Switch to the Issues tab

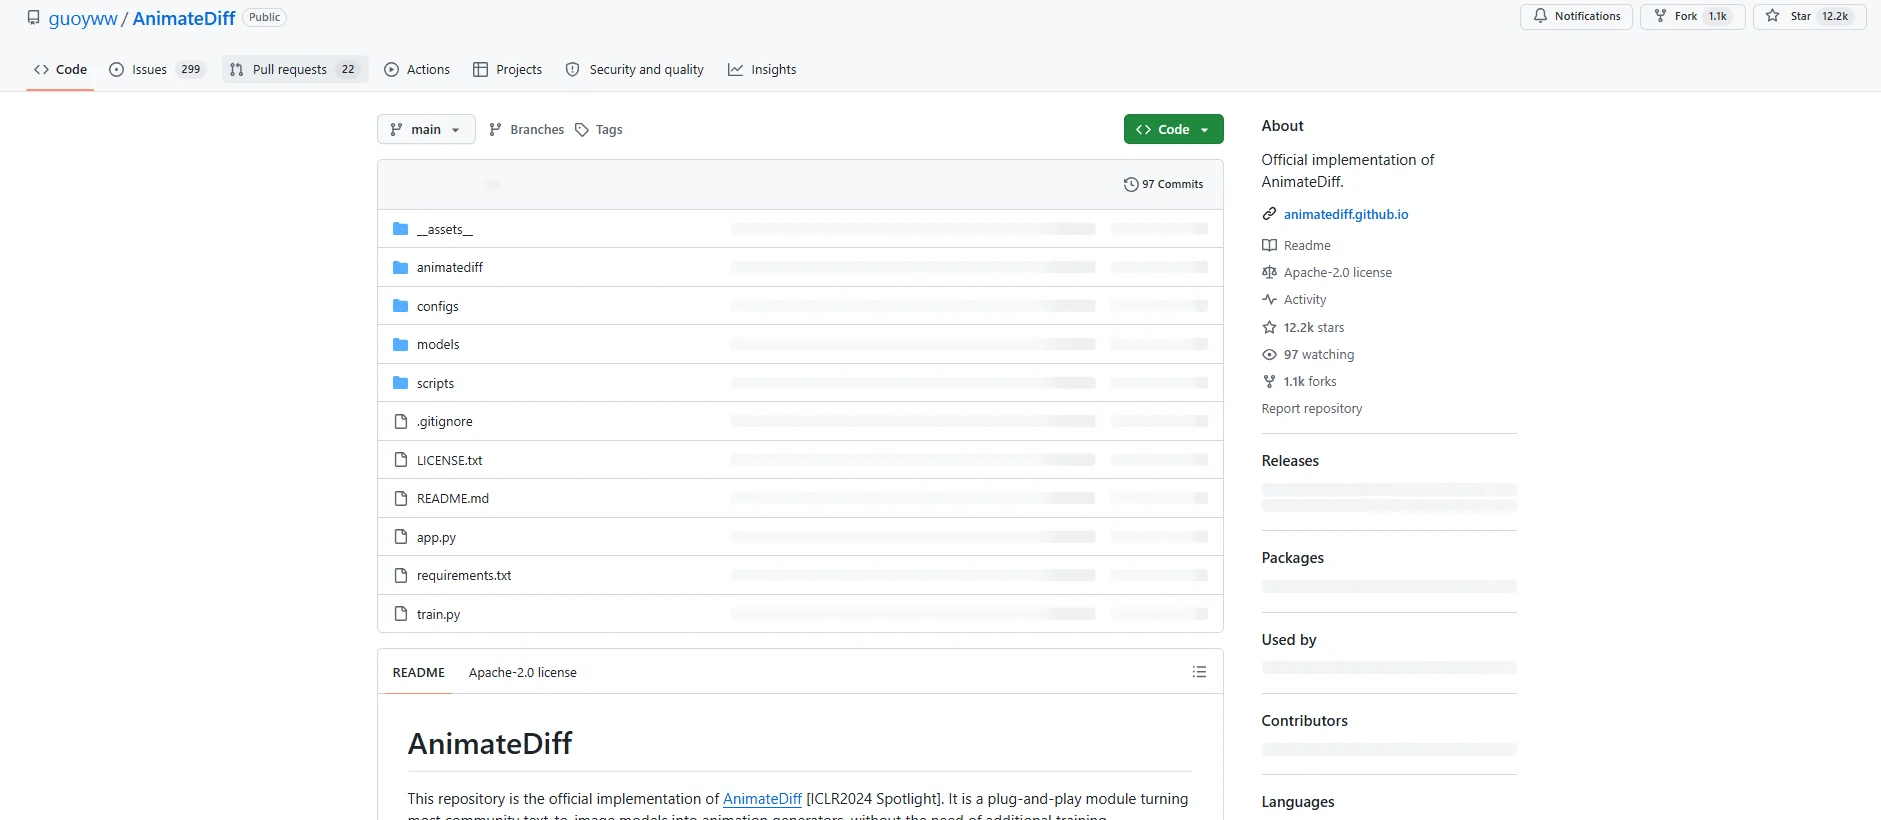click(x=156, y=70)
